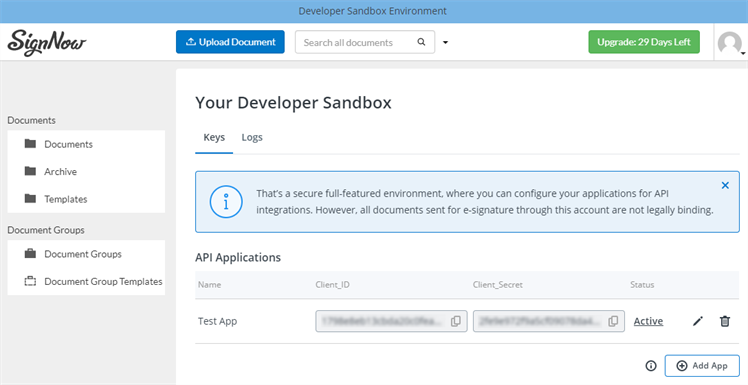The image size is (748, 385).
Task: Click the magnifier search icon
Action: [x=421, y=42]
